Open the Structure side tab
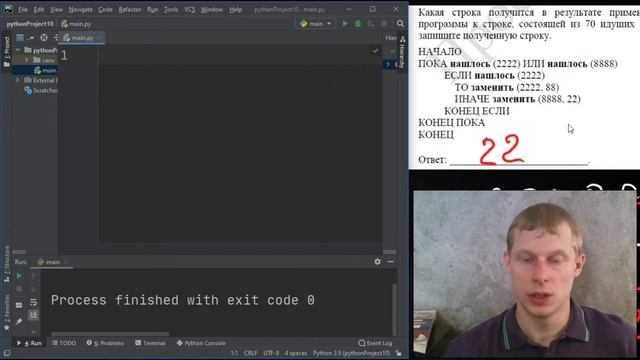 (x=7, y=265)
